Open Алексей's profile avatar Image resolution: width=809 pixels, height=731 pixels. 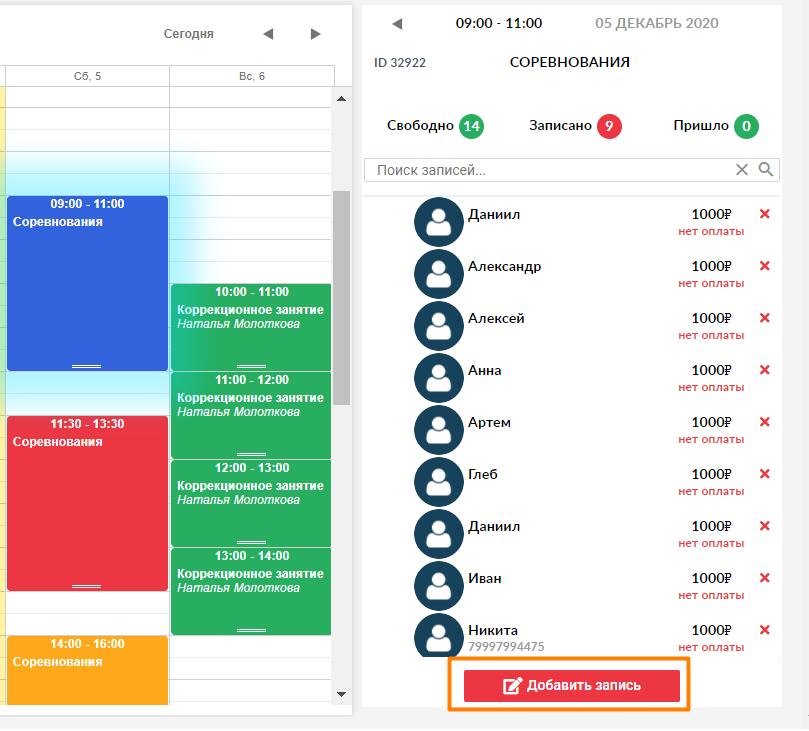pos(438,326)
